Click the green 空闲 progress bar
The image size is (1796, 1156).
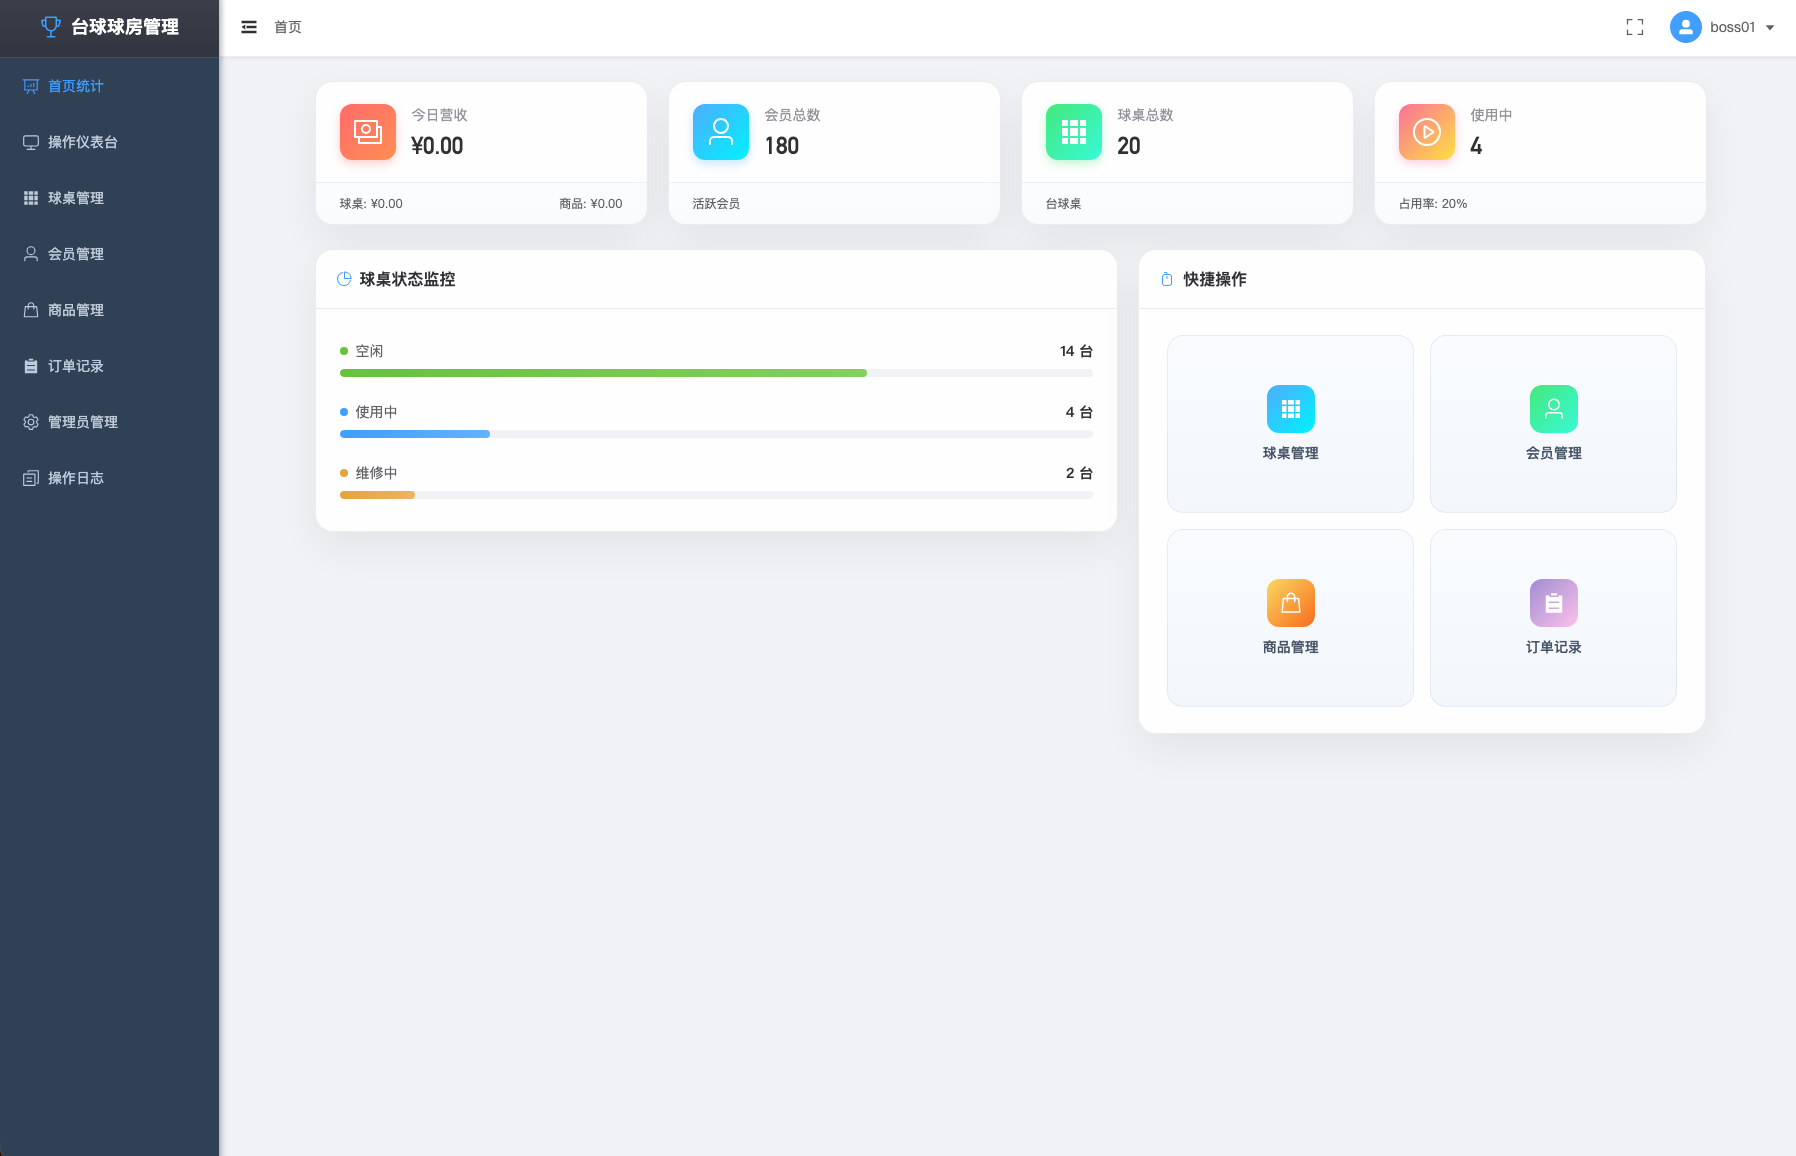coord(603,373)
